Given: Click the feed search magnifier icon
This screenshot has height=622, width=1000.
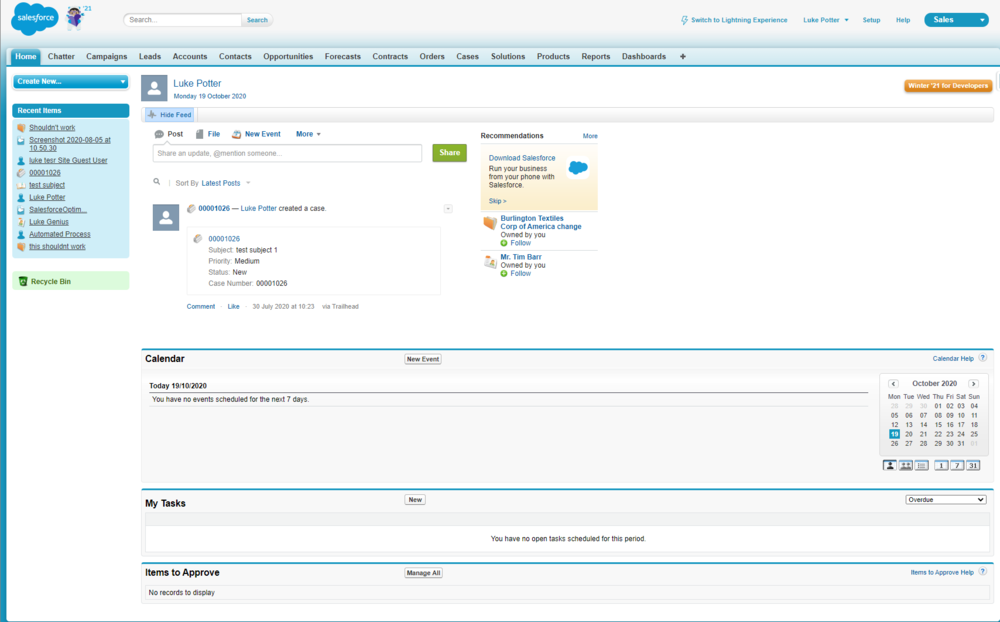Looking at the screenshot, I should [156, 182].
